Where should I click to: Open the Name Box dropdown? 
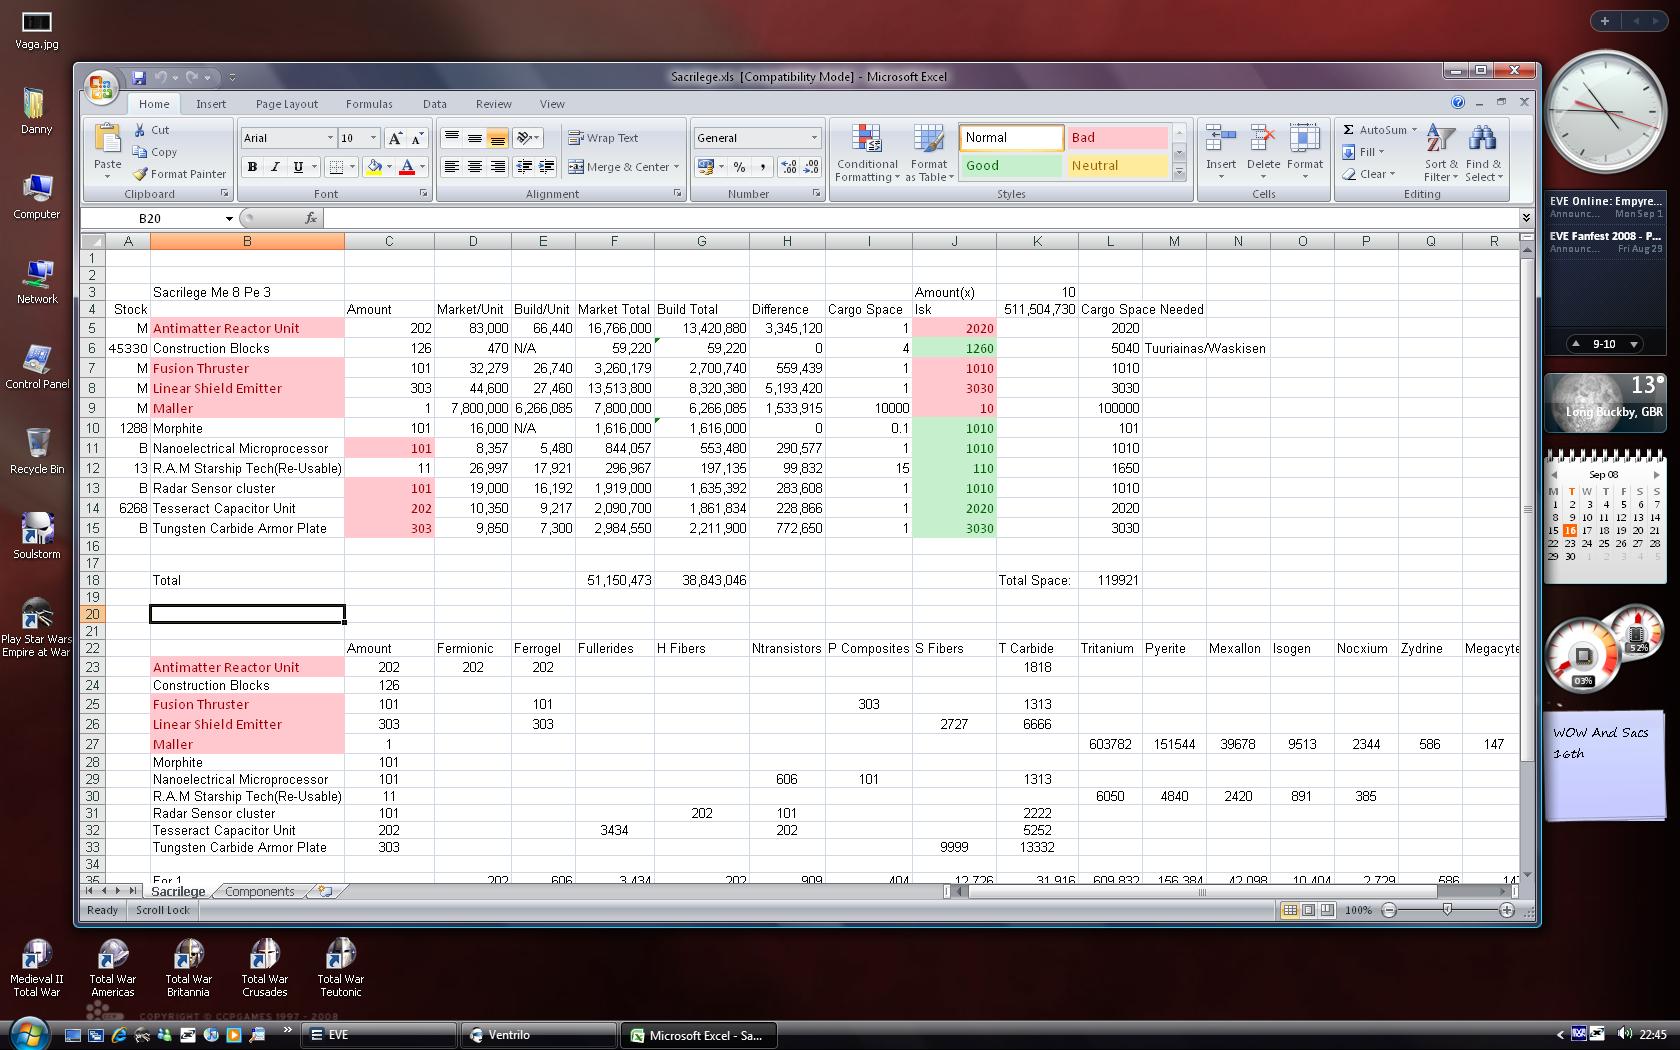229,218
